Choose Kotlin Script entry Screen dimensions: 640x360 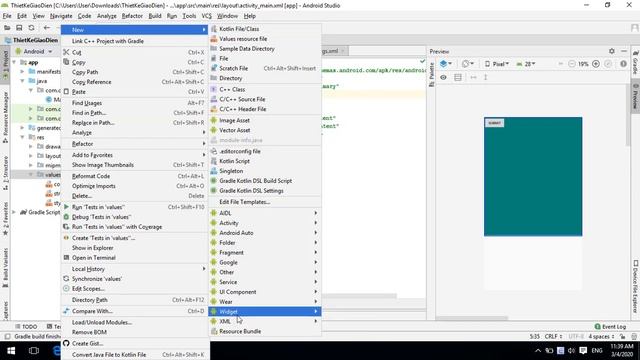264,161
